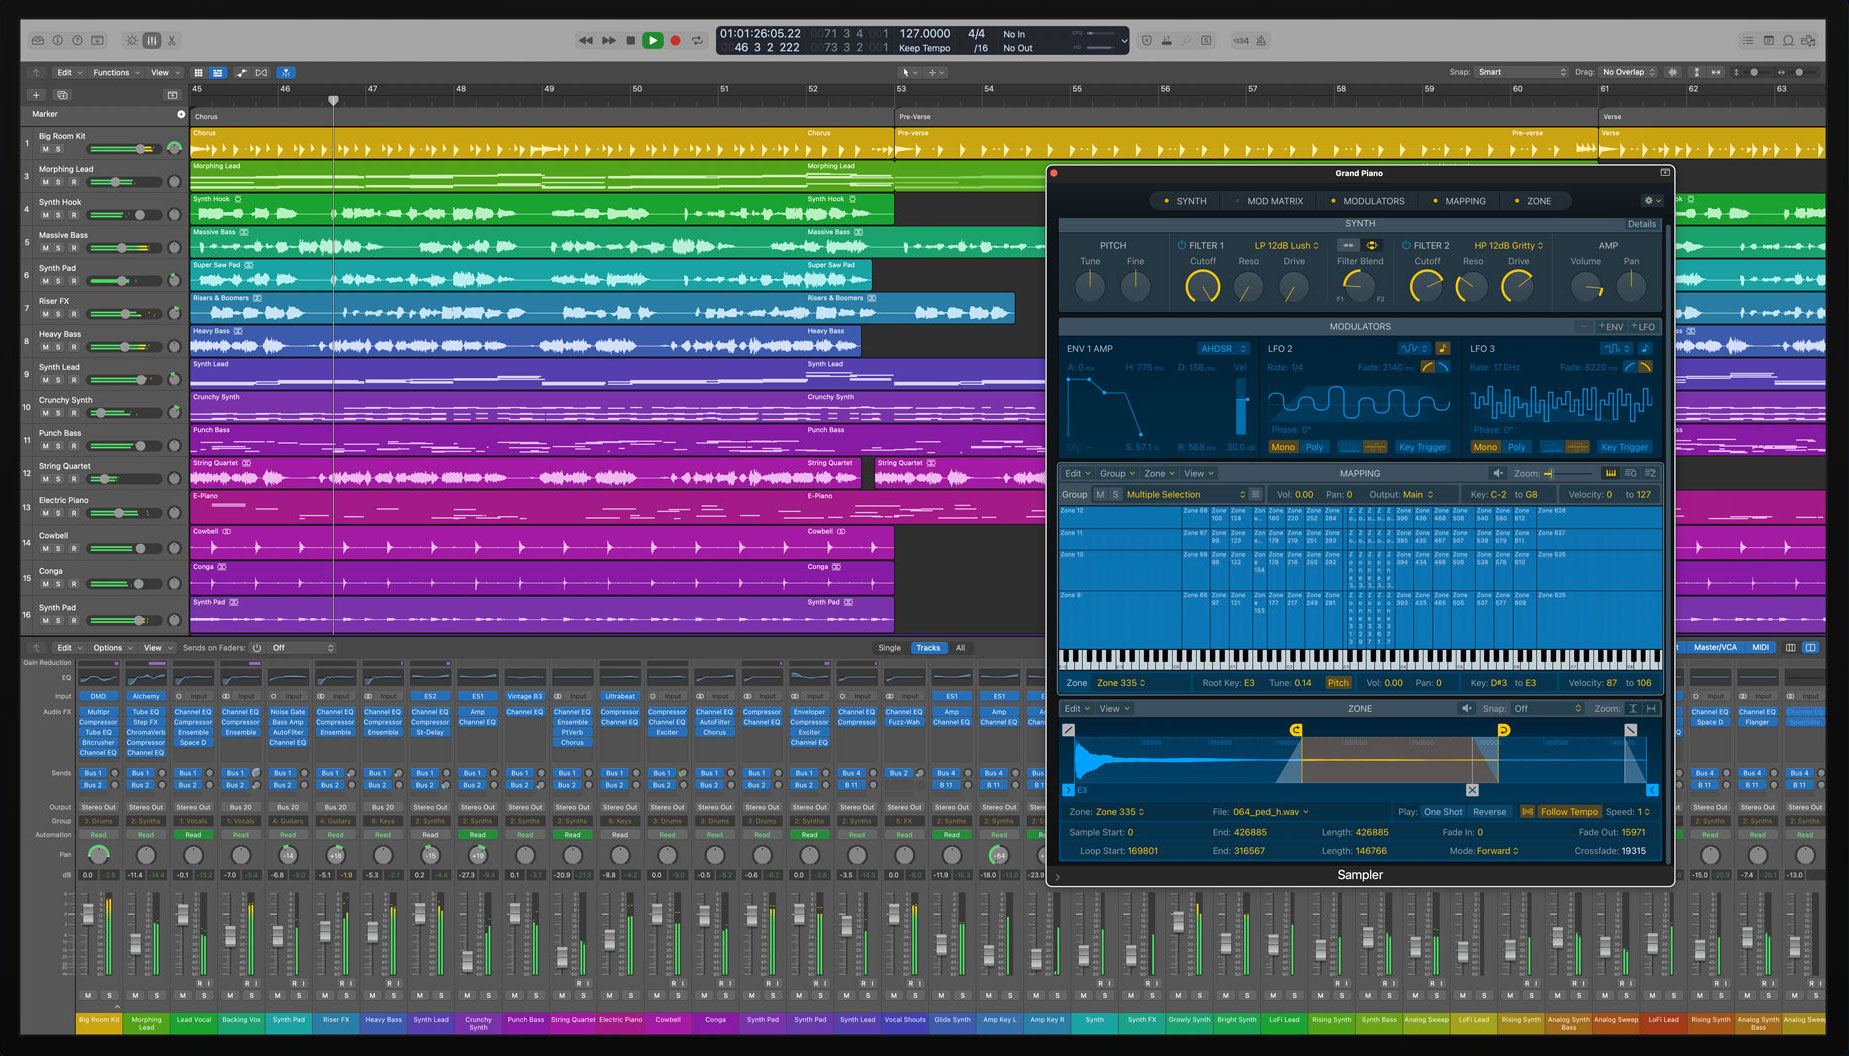Open the Zone pane Snap Off dropdown

(x=1547, y=708)
